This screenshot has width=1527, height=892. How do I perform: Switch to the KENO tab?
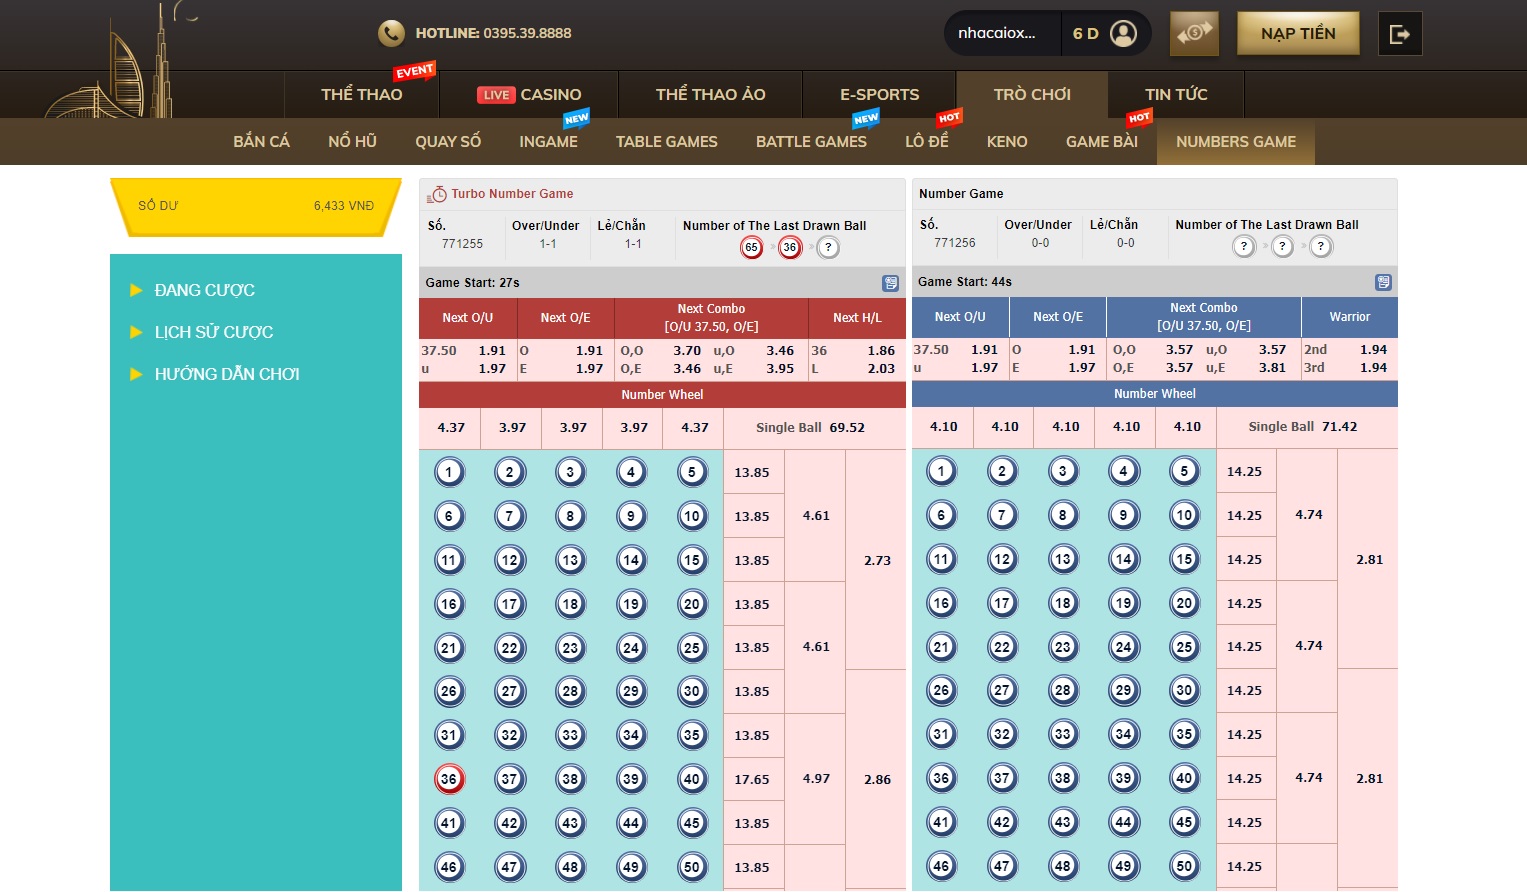click(1006, 142)
